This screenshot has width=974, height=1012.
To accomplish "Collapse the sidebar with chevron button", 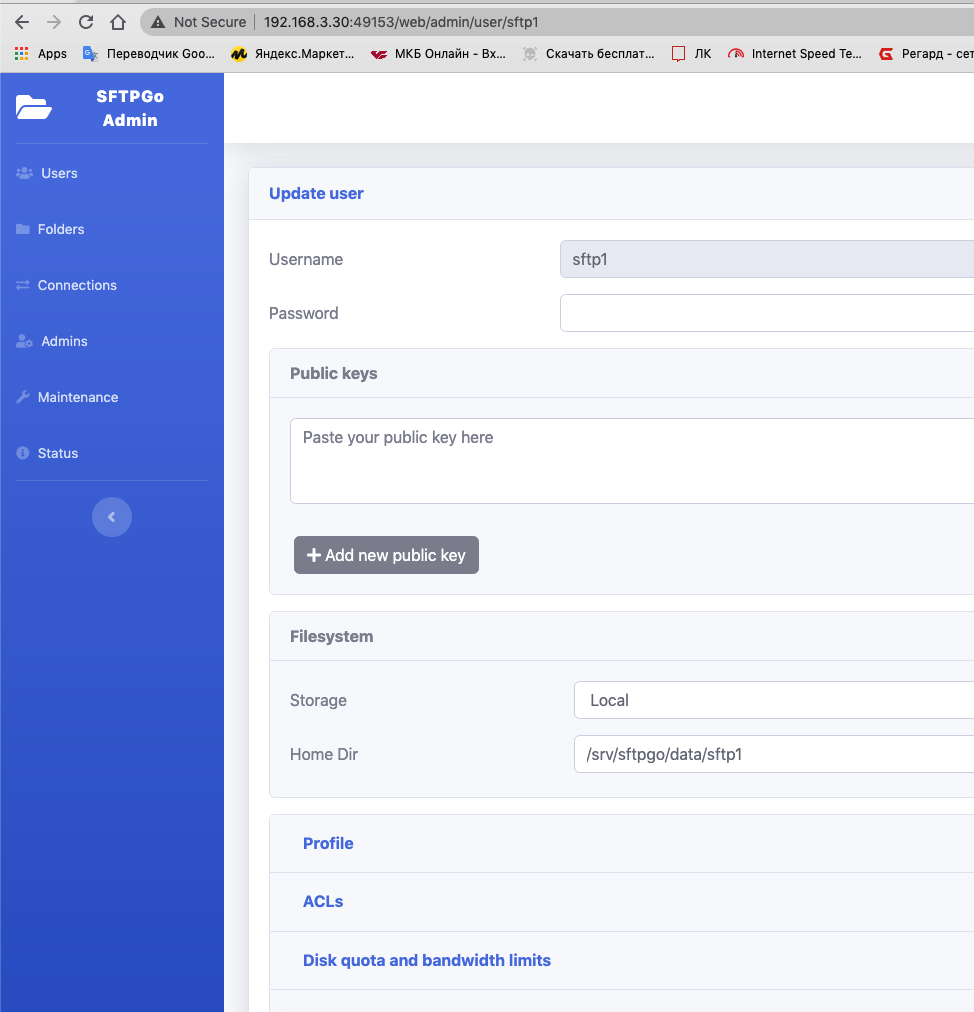I will (112, 516).
